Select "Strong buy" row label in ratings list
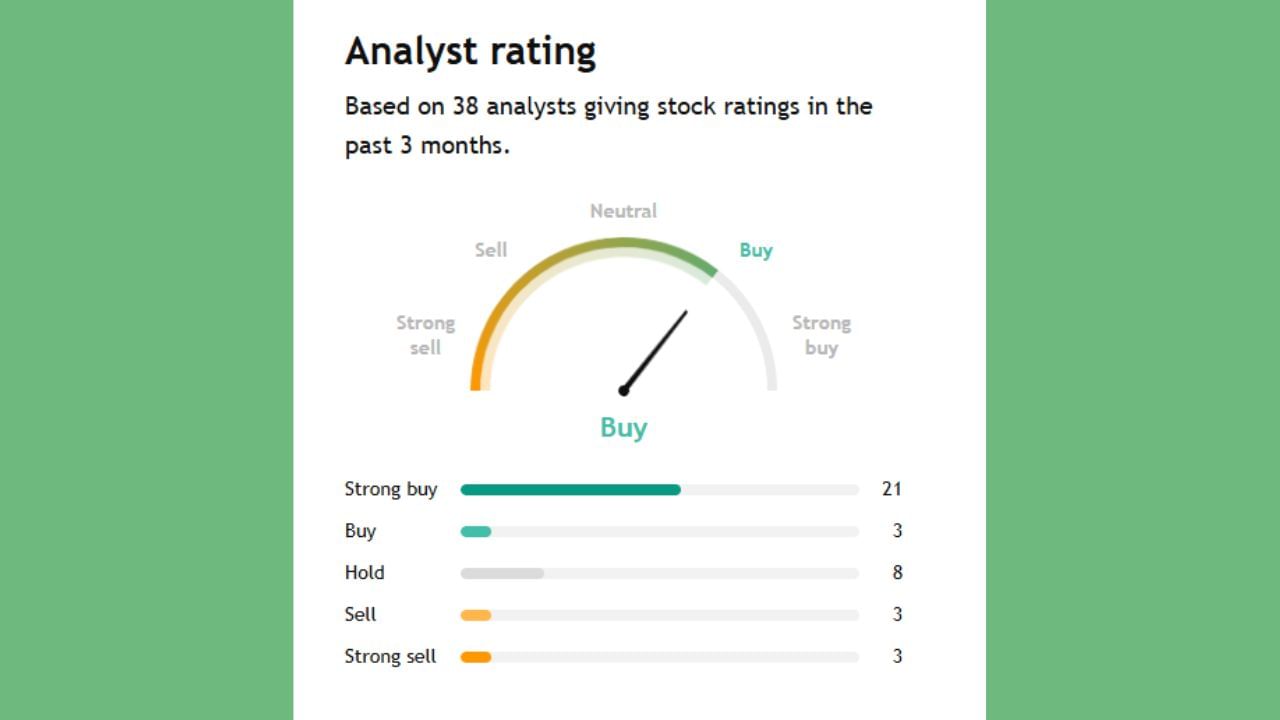The height and width of the screenshot is (720, 1280). pos(391,489)
